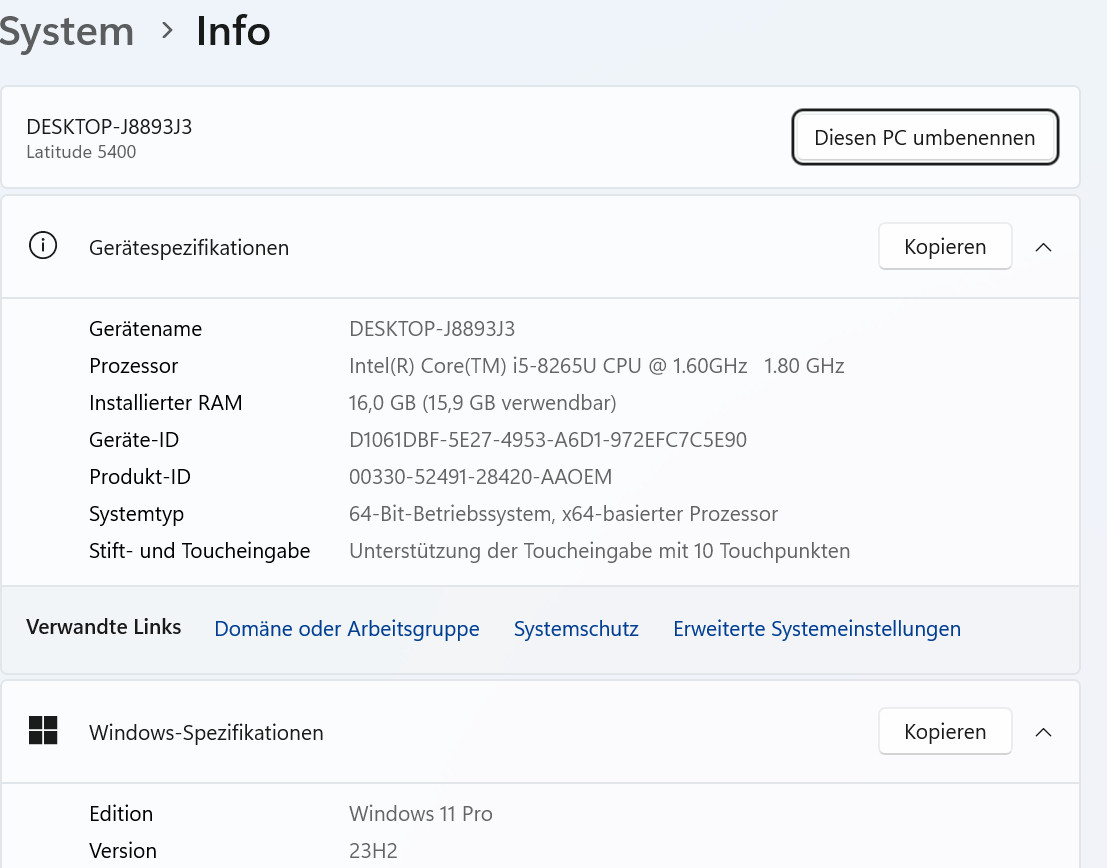Select the Geräte-ID value text
The width and height of the screenshot is (1107, 868).
pos(547,440)
